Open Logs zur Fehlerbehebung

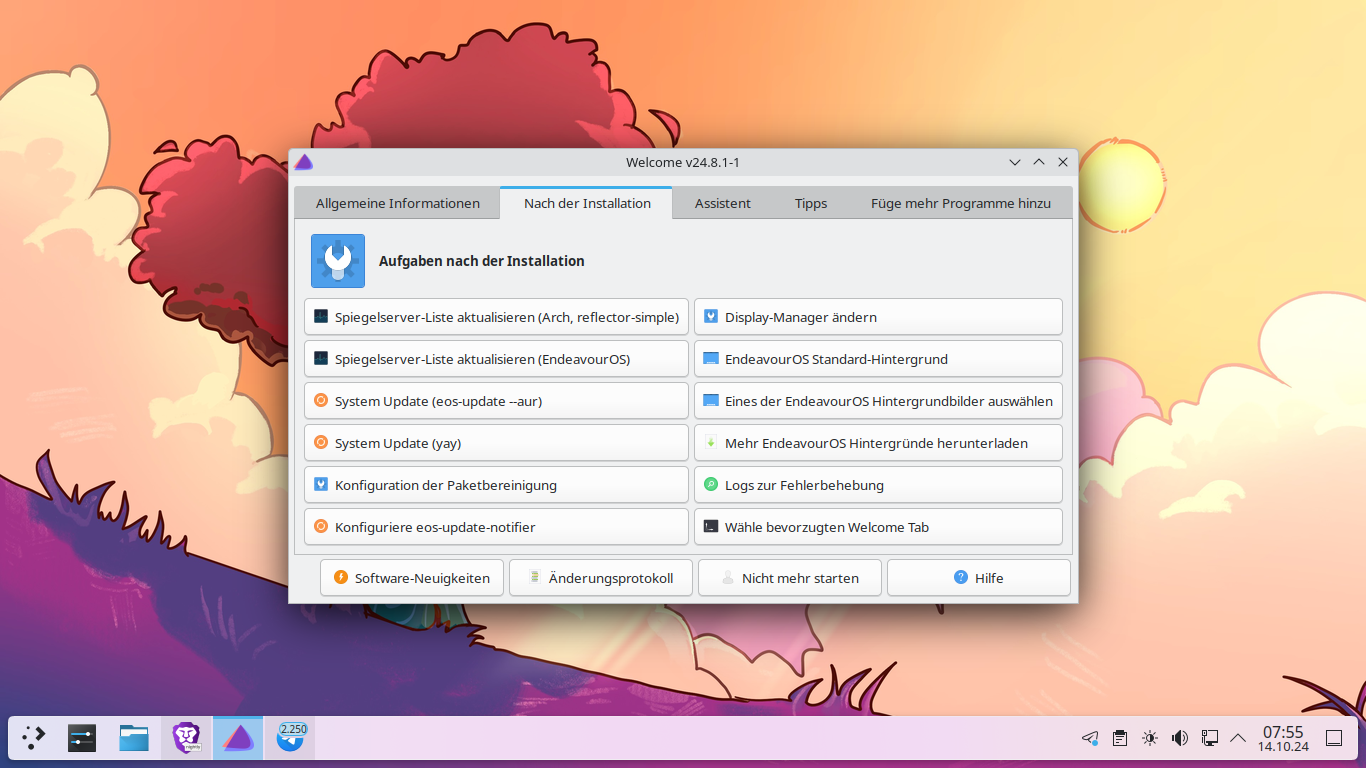pos(878,485)
